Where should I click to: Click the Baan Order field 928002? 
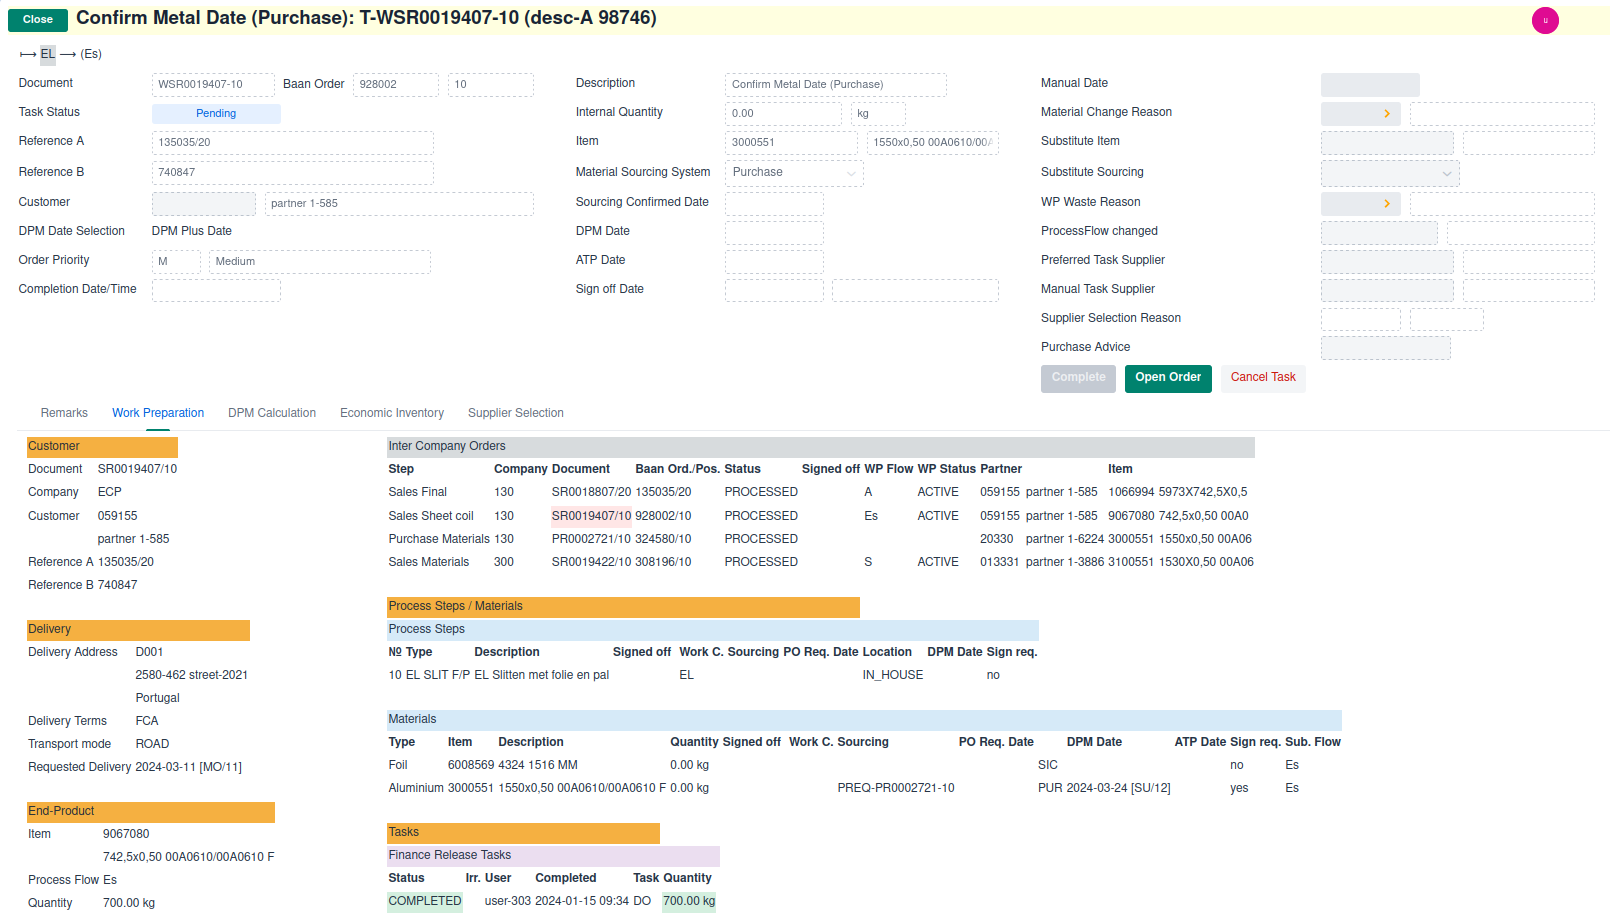(x=396, y=85)
